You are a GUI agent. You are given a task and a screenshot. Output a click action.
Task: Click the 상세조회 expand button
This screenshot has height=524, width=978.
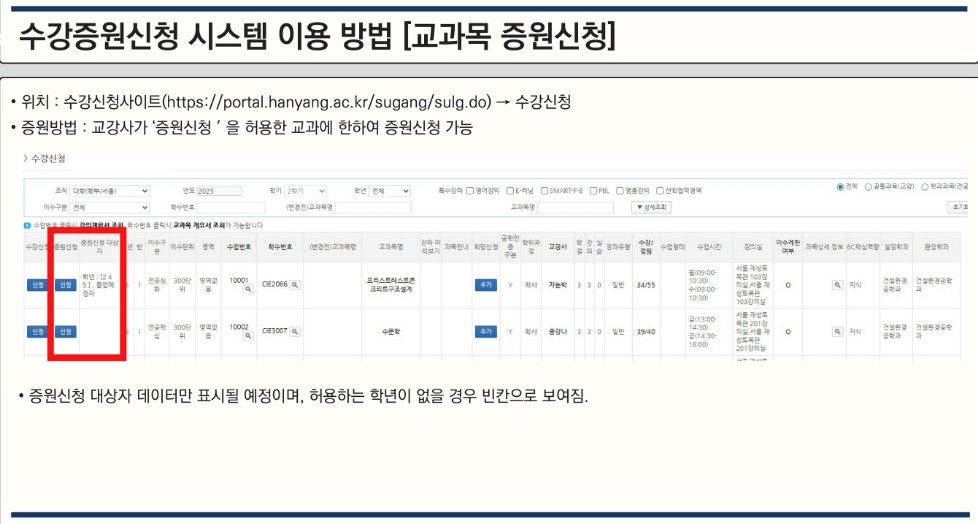[652, 207]
